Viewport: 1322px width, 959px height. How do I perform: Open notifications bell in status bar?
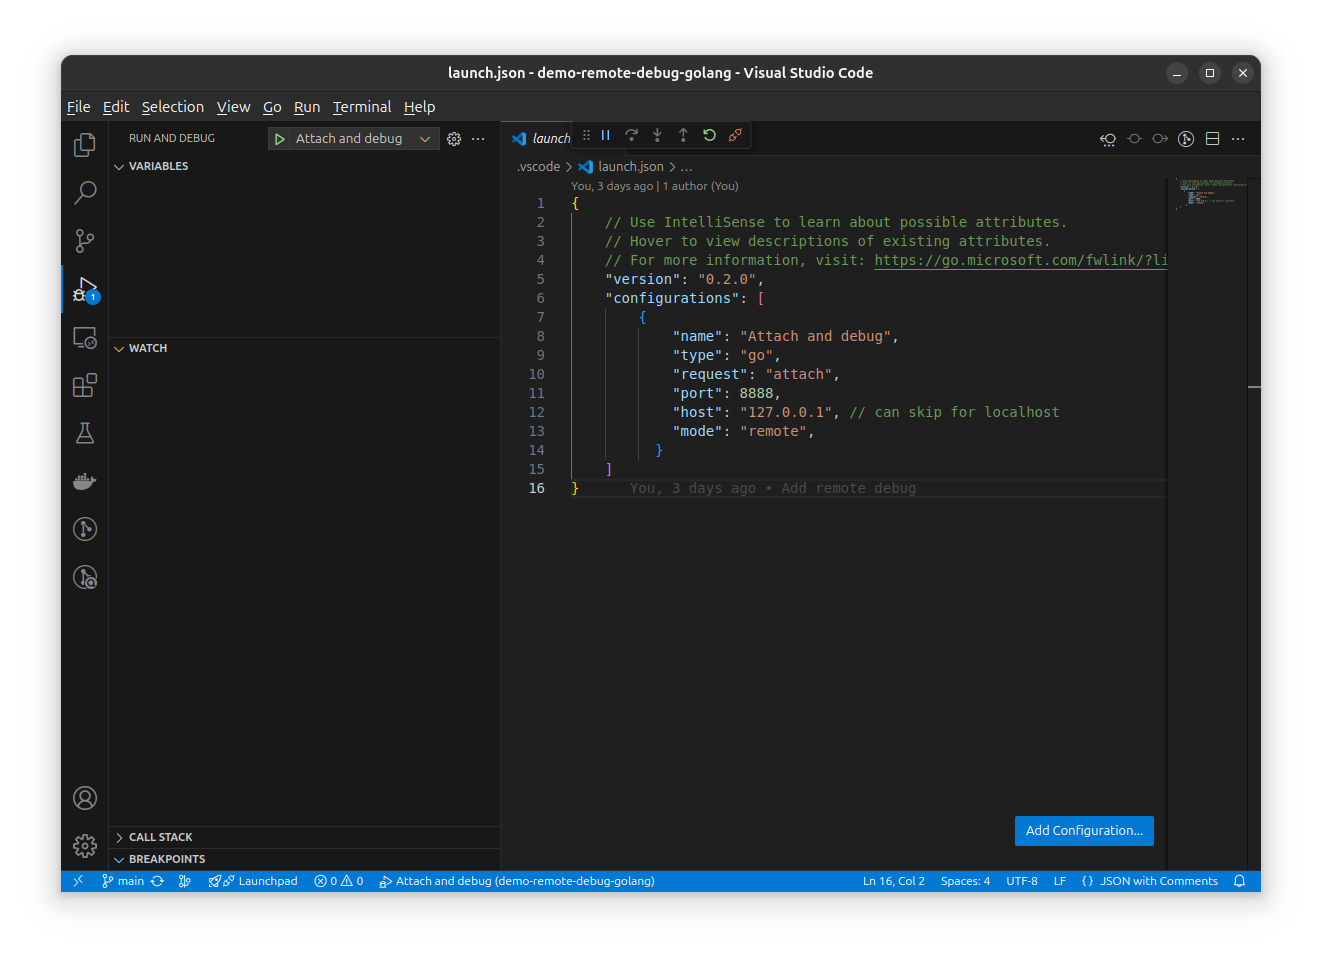point(1240,881)
